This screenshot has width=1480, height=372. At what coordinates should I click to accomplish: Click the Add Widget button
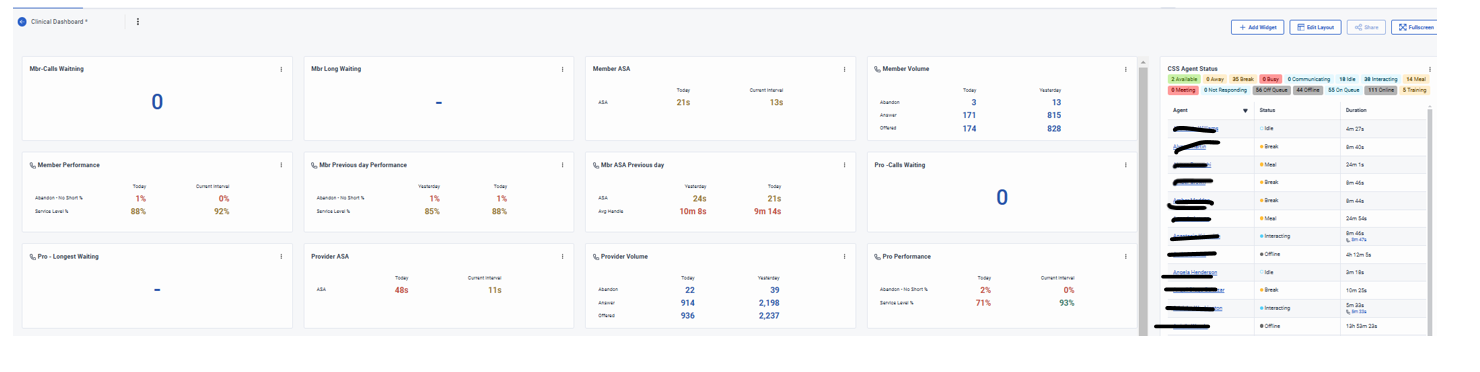click(1257, 27)
